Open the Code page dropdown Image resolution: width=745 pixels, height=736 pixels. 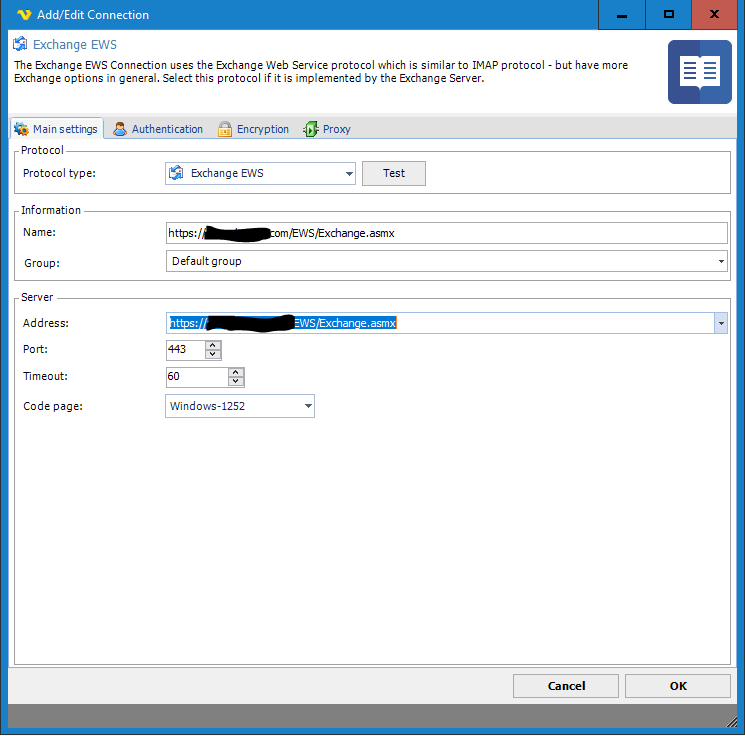pyautogui.click(x=308, y=406)
